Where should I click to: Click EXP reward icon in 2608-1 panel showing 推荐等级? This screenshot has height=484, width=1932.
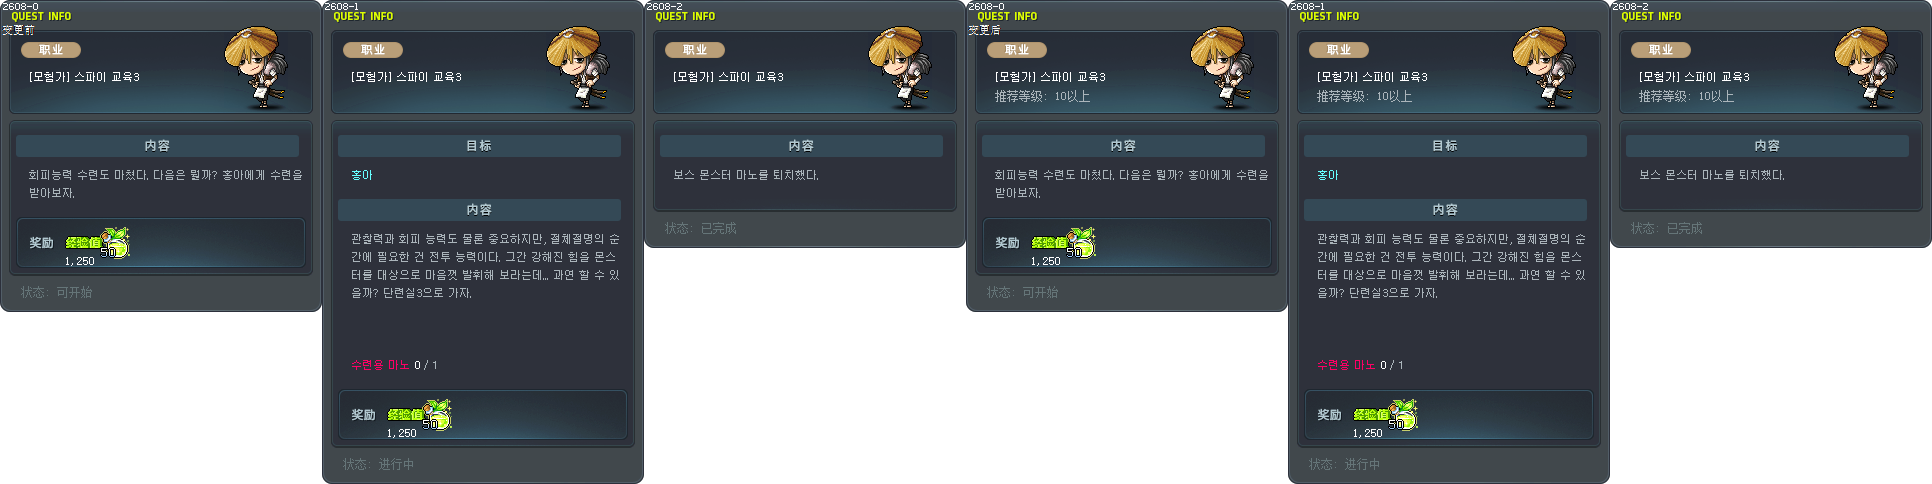1403,414
